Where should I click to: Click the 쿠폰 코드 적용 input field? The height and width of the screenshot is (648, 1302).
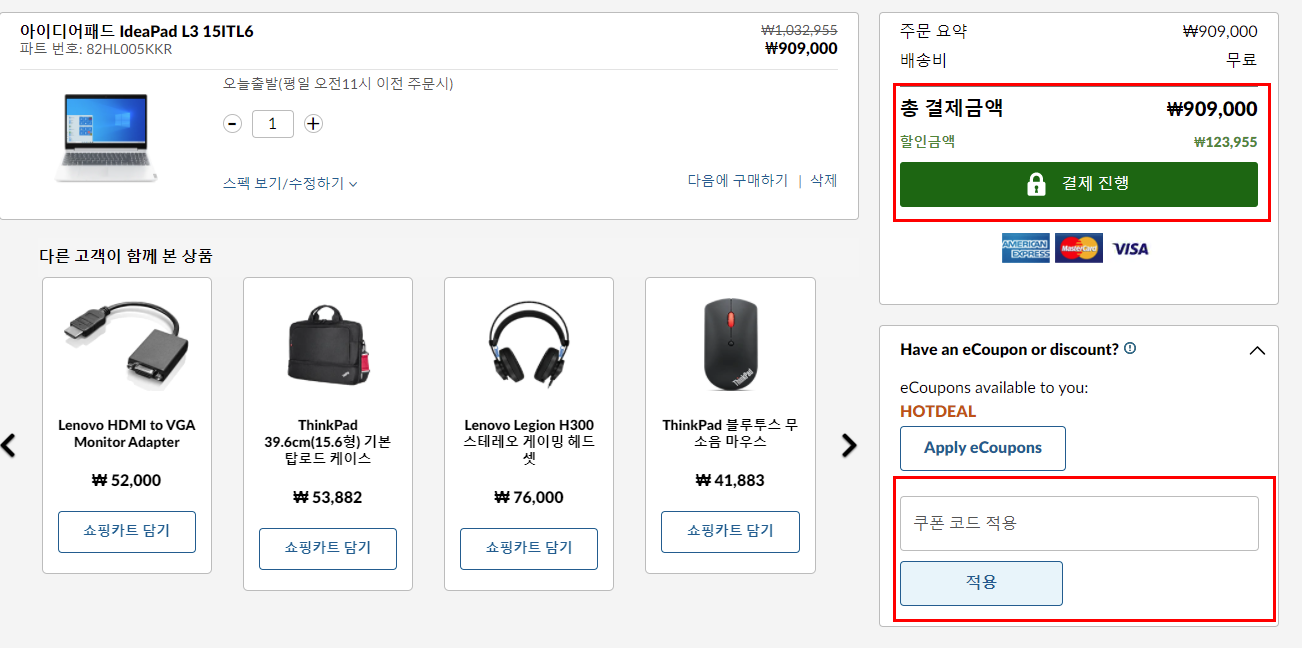(x=1079, y=523)
